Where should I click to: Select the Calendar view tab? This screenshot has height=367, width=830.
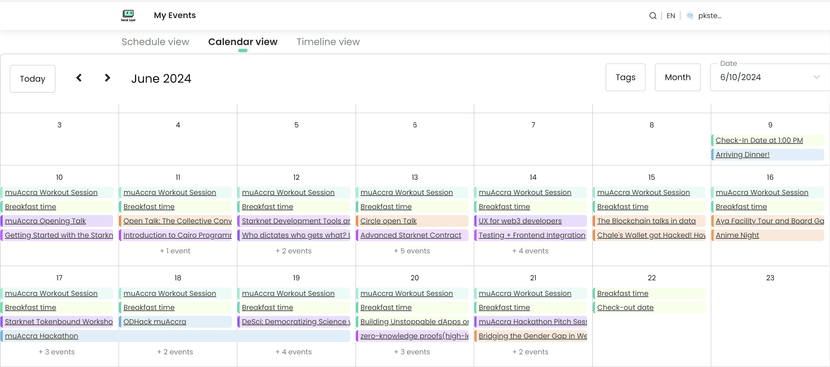(x=242, y=42)
